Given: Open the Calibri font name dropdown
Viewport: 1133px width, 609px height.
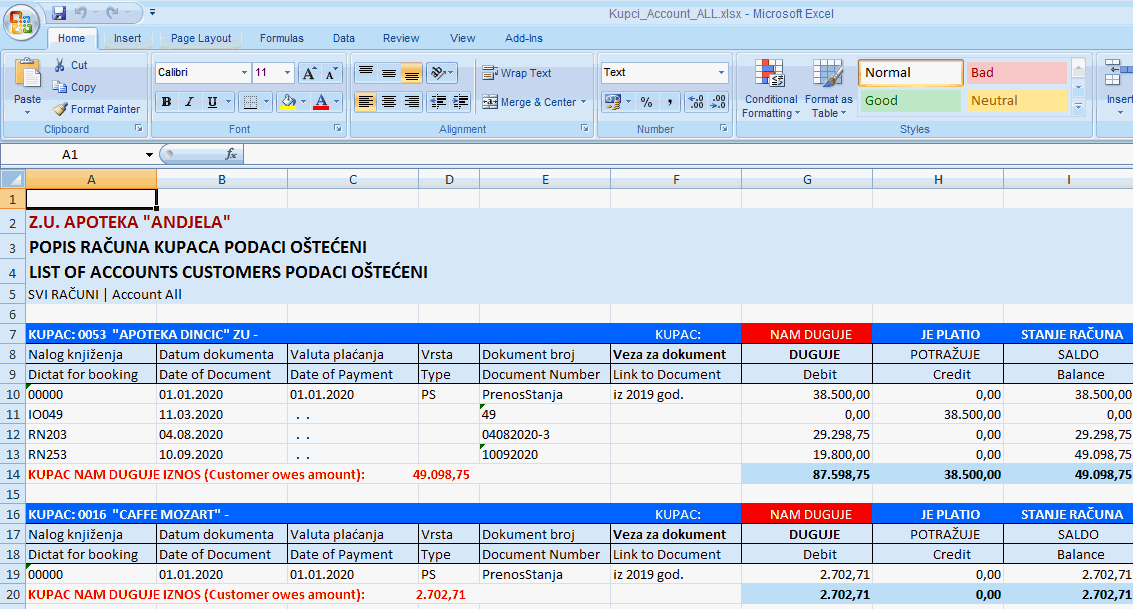Looking at the screenshot, I should pos(244,73).
